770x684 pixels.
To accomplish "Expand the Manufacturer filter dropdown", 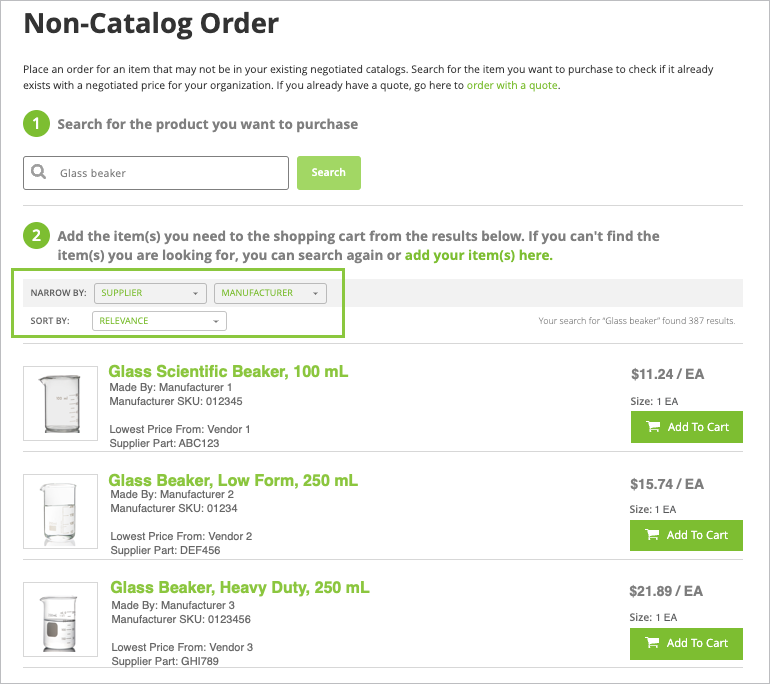I will pos(270,293).
